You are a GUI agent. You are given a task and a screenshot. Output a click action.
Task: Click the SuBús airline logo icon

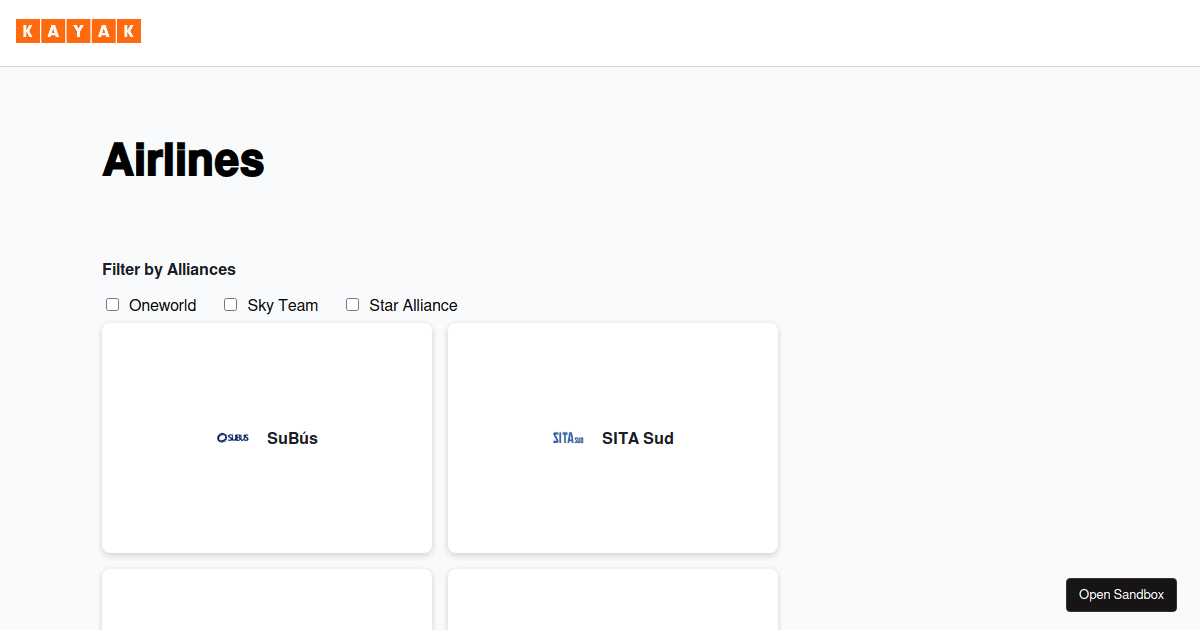pyautogui.click(x=233, y=438)
